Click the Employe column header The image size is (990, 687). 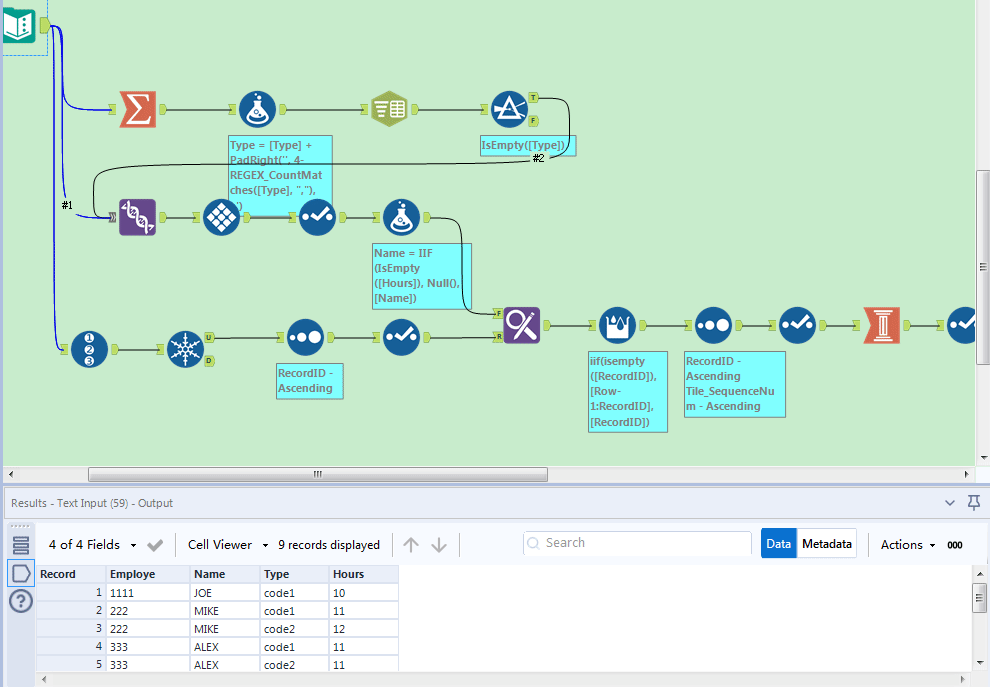[148, 574]
